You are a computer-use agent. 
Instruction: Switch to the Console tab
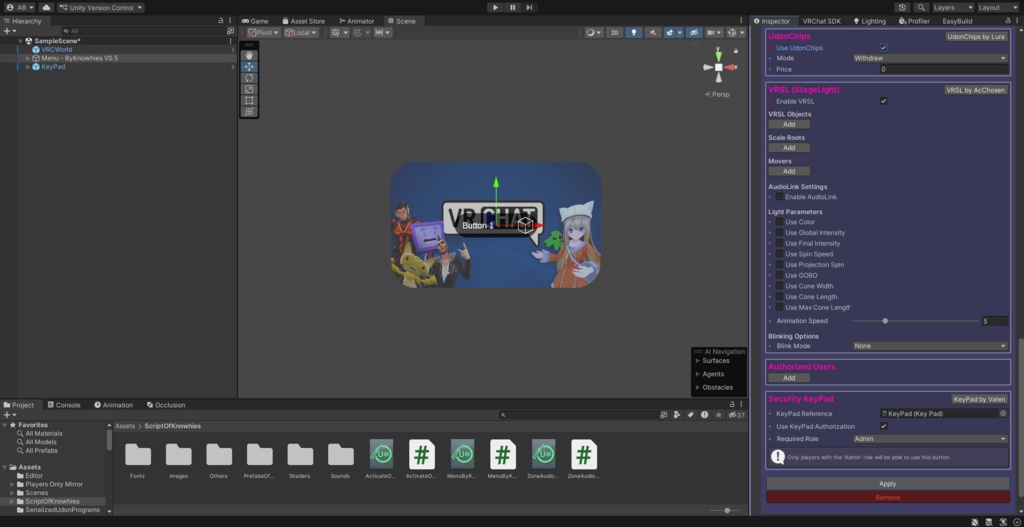point(63,405)
